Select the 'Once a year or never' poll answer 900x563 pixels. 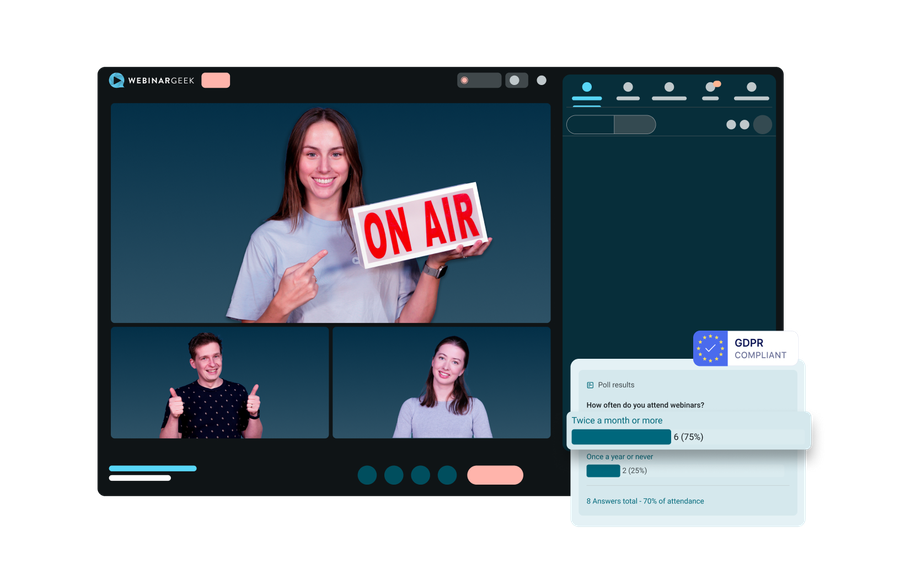point(619,457)
